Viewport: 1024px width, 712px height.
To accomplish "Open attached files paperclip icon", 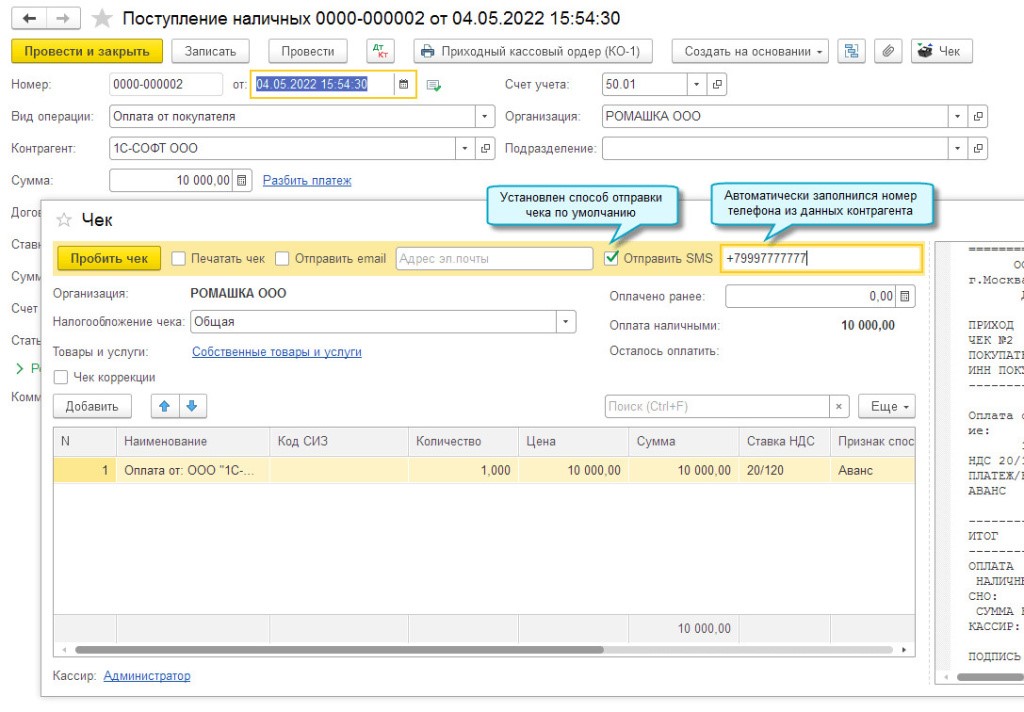I will [x=888, y=51].
